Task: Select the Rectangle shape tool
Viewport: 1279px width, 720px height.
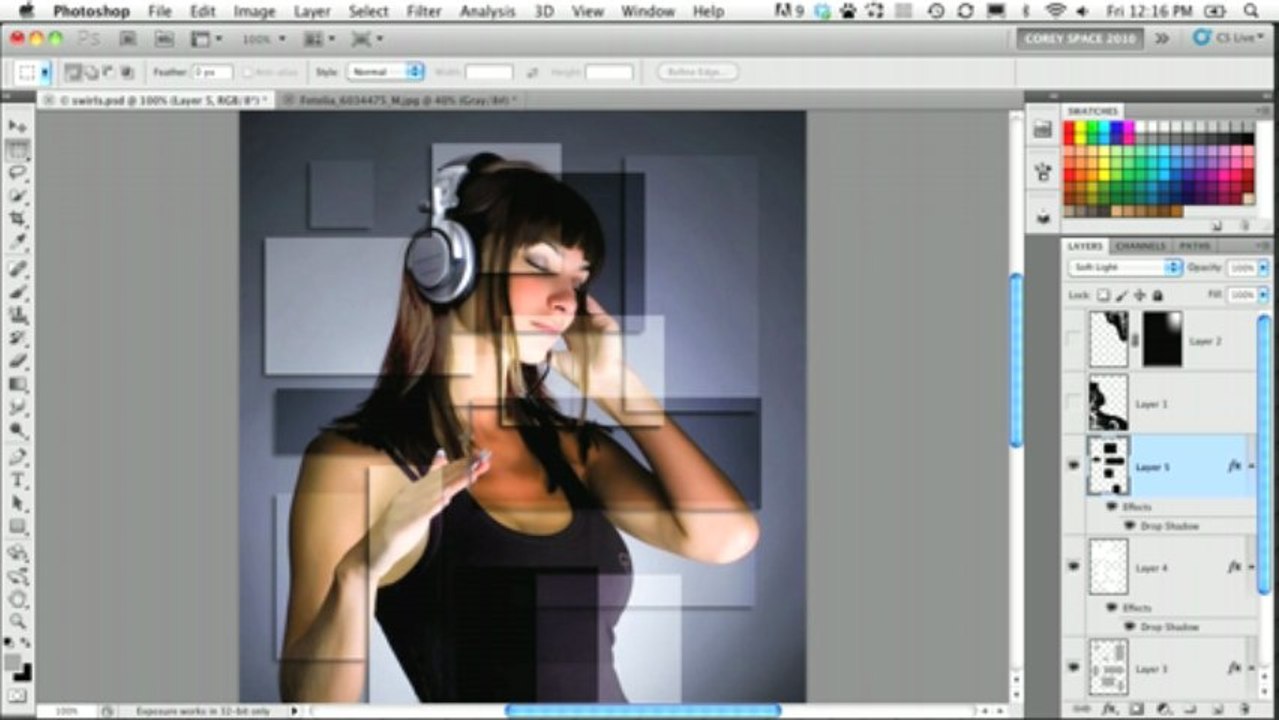Action: (18, 526)
